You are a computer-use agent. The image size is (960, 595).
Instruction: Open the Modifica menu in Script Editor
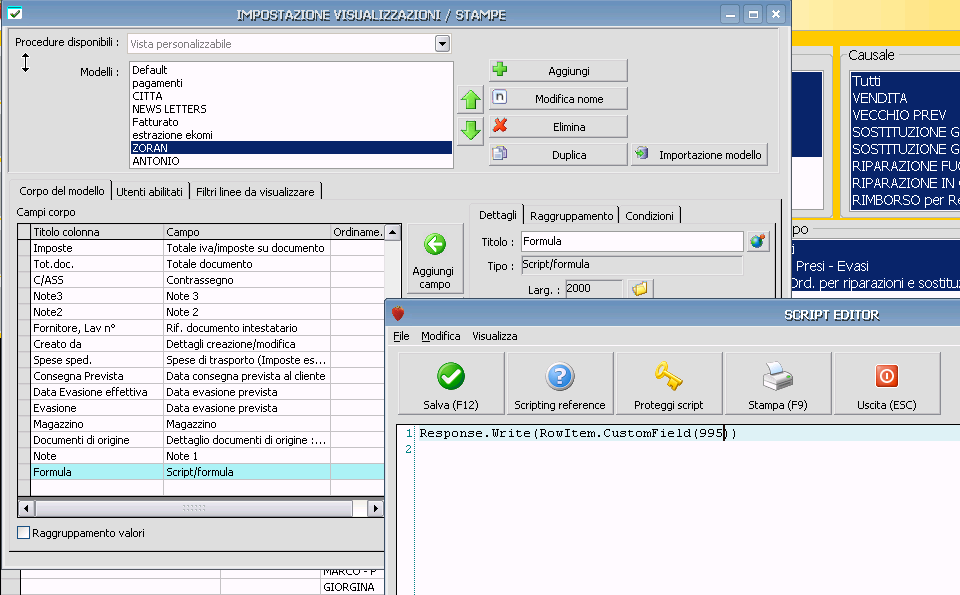[441, 336]
